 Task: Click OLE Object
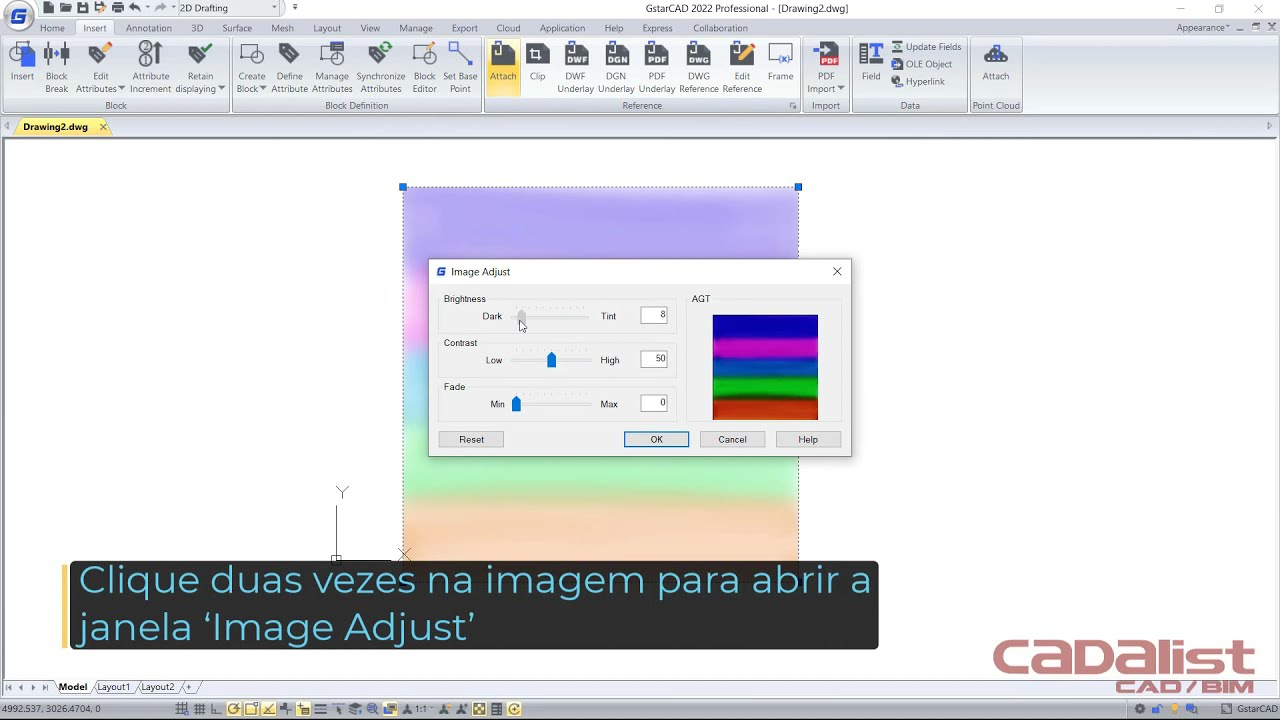point(921,64)
